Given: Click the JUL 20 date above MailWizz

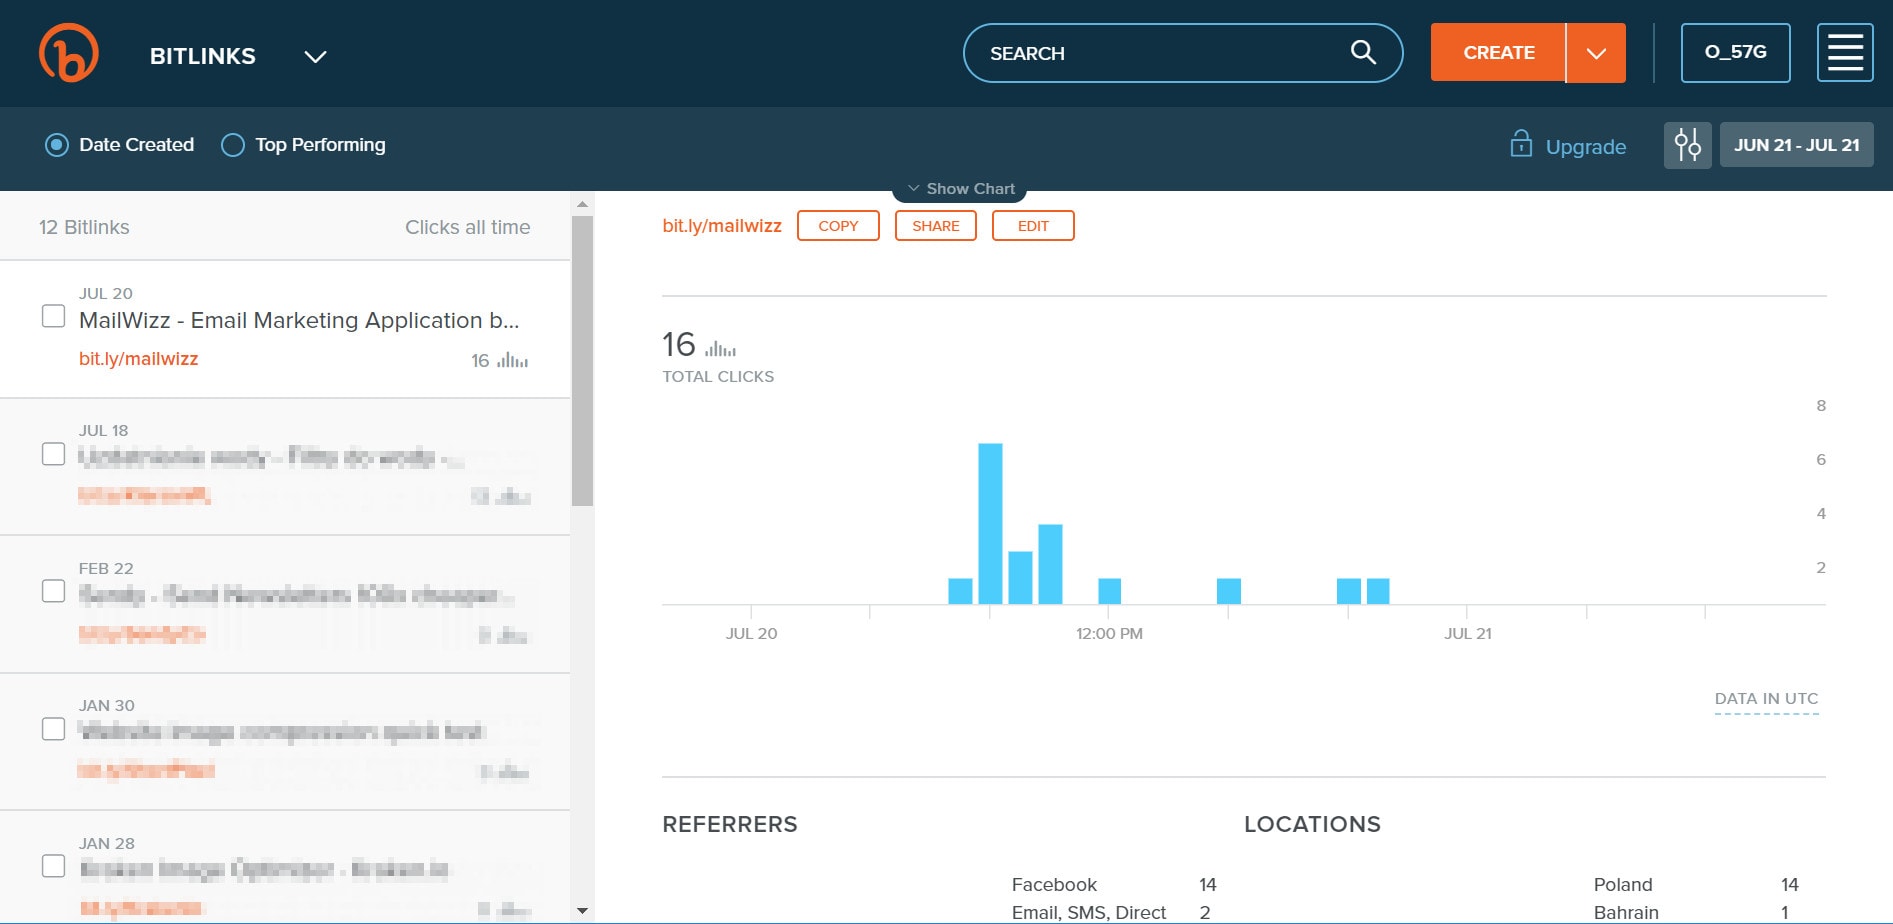Looking at the screenshot, I should 106,293.
